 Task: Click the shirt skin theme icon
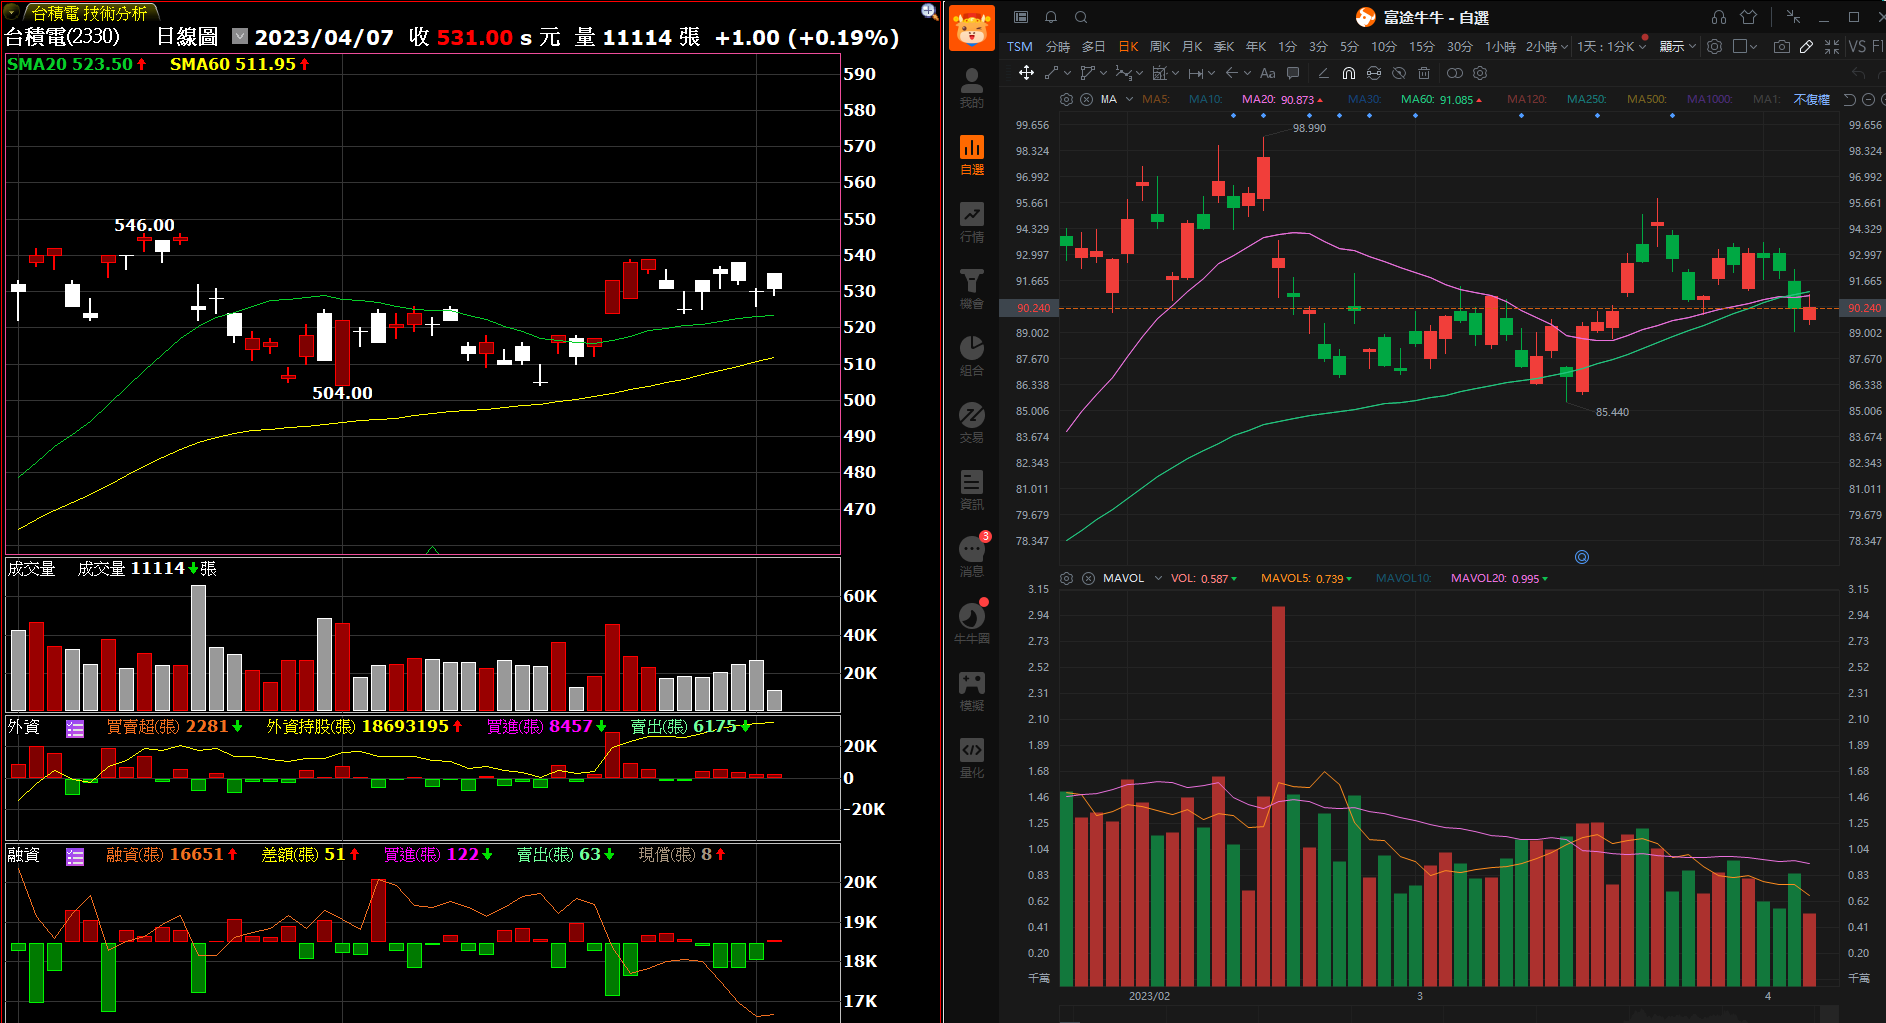pos(1748,17)
